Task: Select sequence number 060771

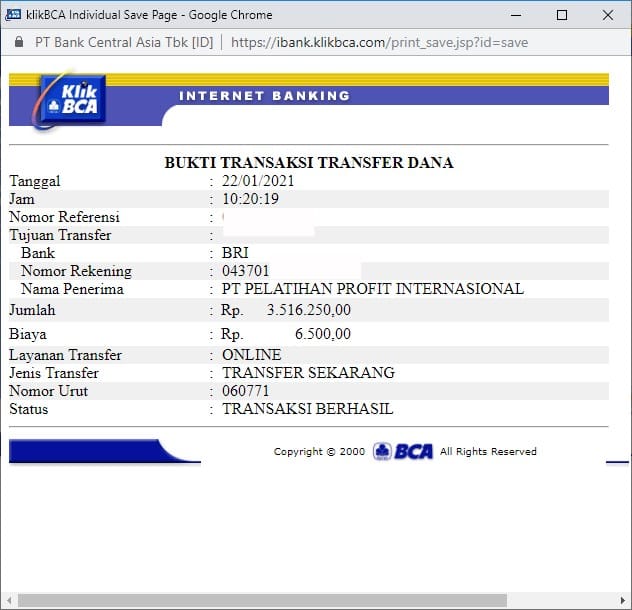Action: [x=245, y=391]
